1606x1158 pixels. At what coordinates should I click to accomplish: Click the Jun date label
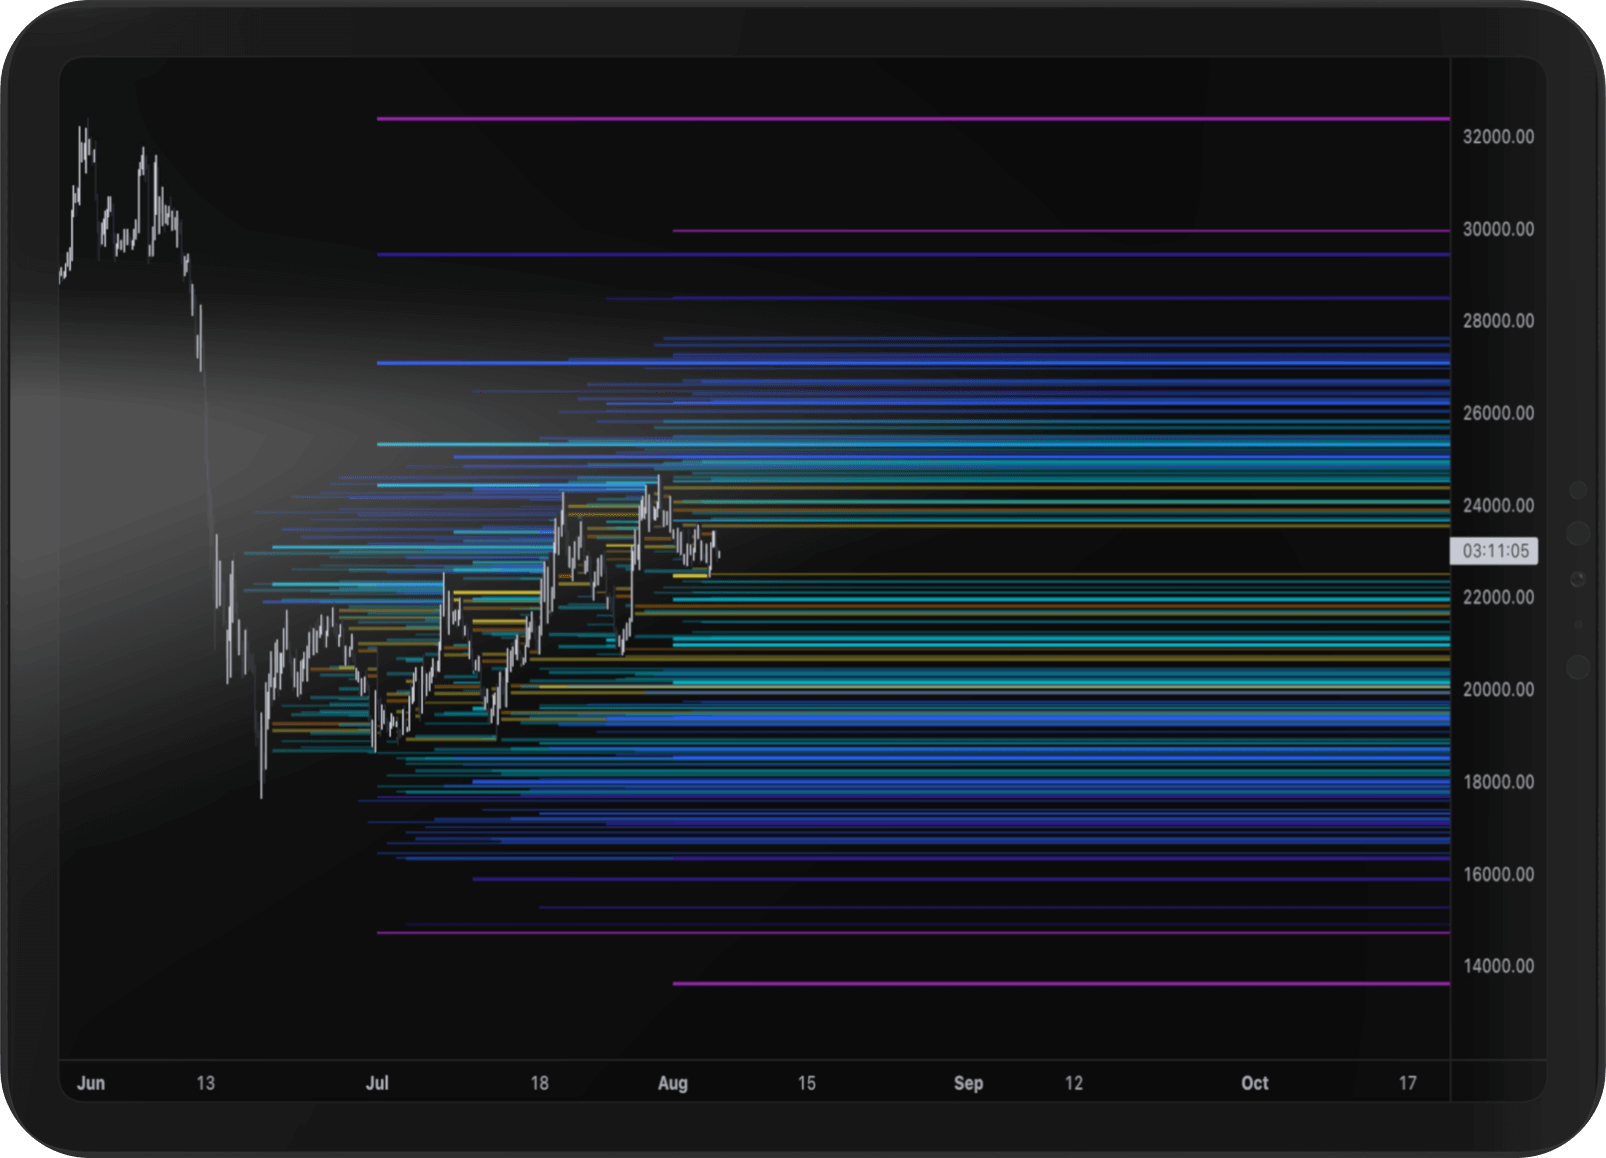point(91,1083)
